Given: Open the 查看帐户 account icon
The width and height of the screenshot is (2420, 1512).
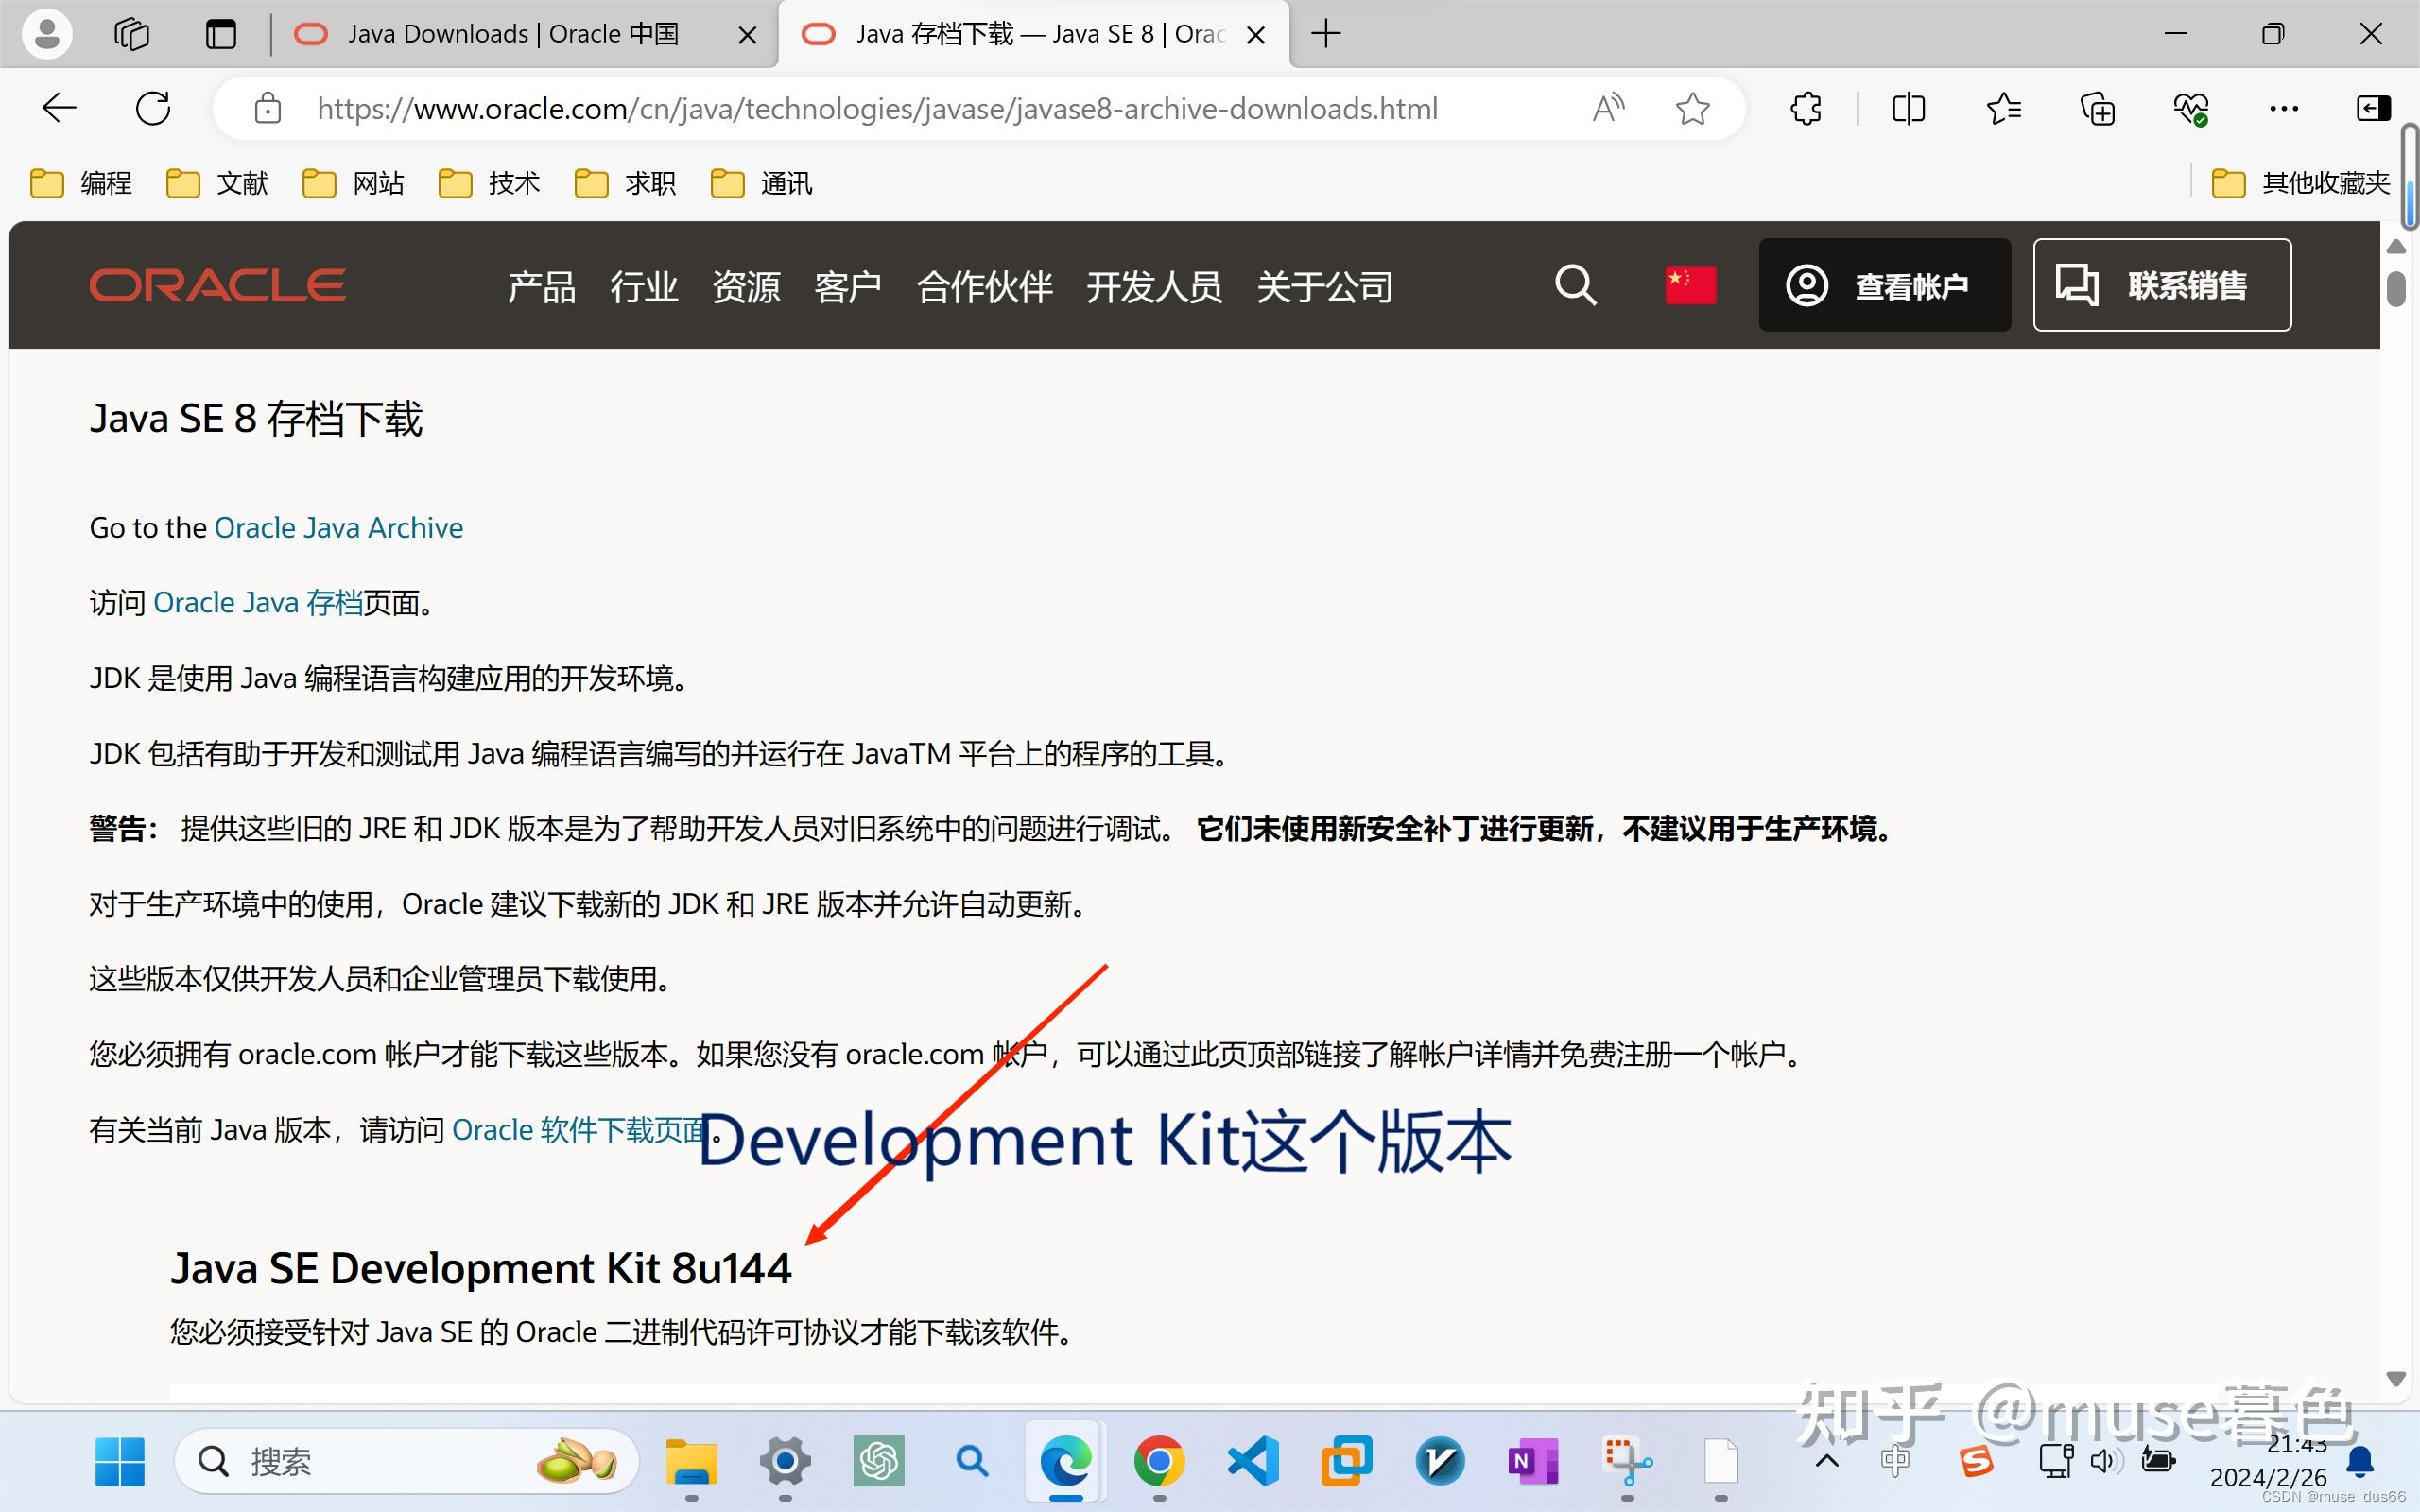Looking at the screenshot, I should coord(1808,285).
